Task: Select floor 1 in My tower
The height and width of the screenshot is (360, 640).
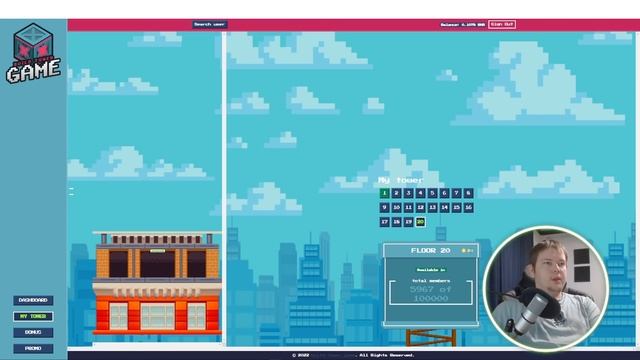Action: point(384,193)
